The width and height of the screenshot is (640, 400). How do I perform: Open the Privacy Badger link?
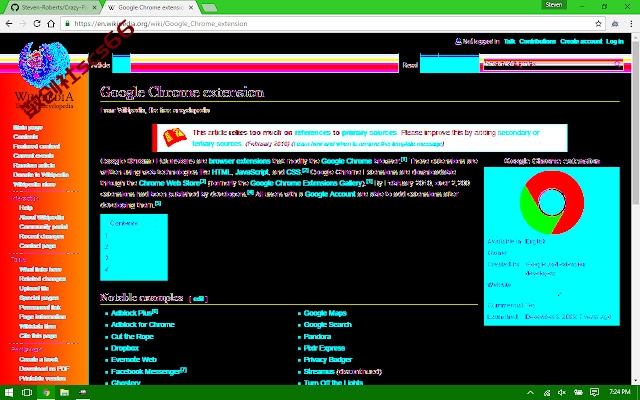328,360
